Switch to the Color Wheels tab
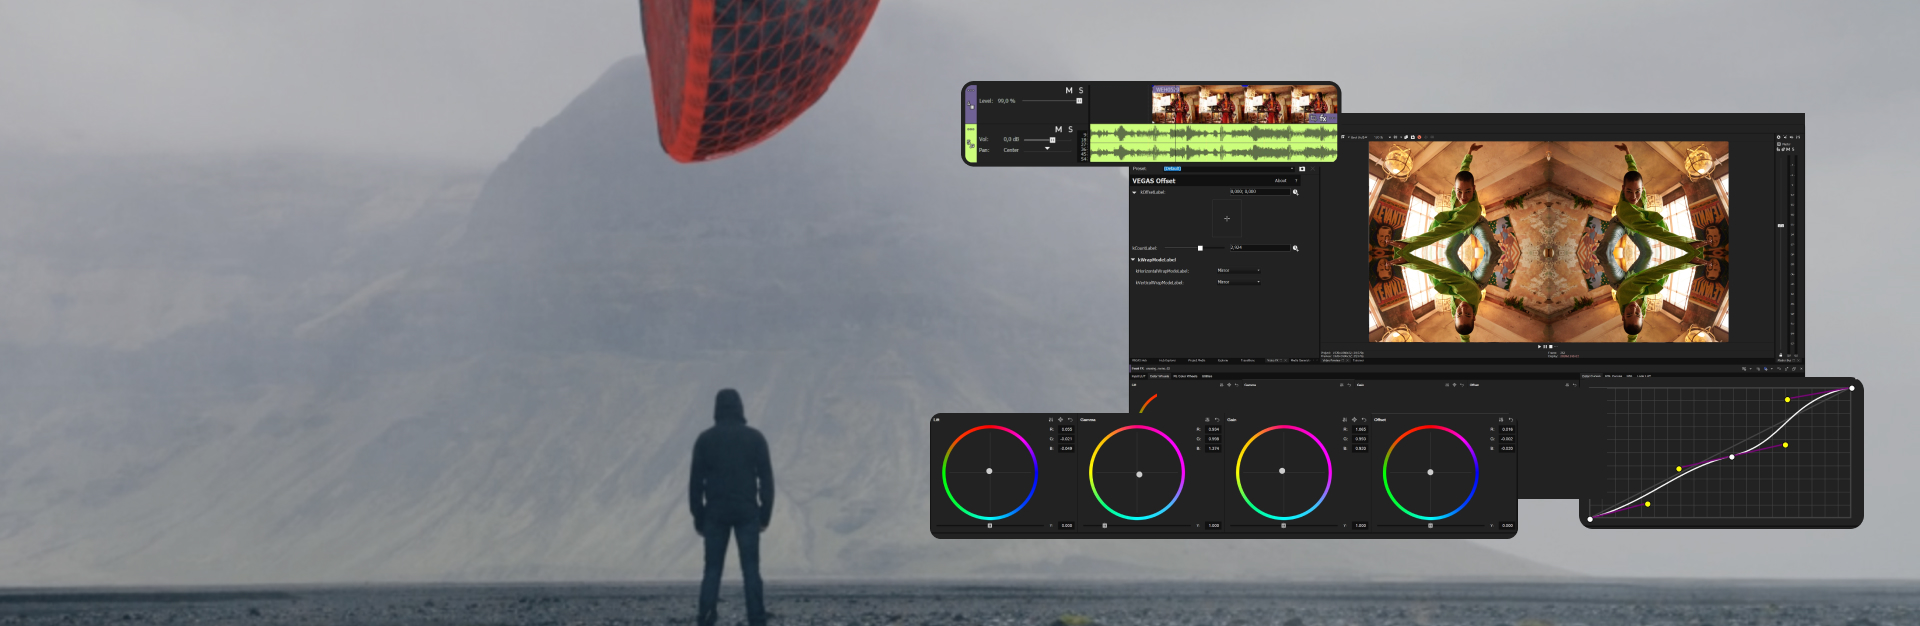Screen dimensions: 1920x626 tap(1159, 376)
